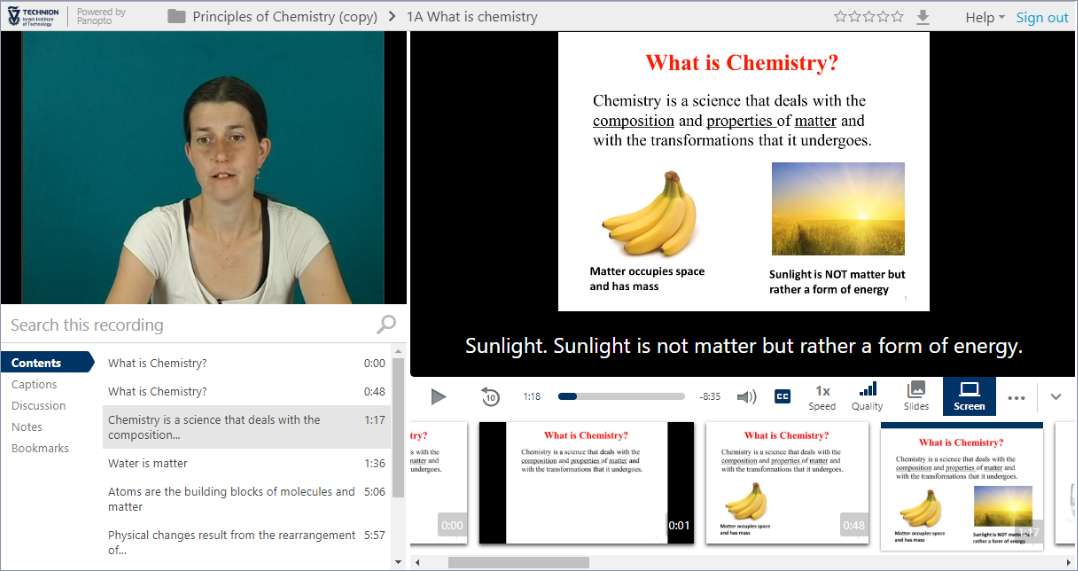Jump to 'Atoms are the building blocks' entry

(x=247, y=499)
